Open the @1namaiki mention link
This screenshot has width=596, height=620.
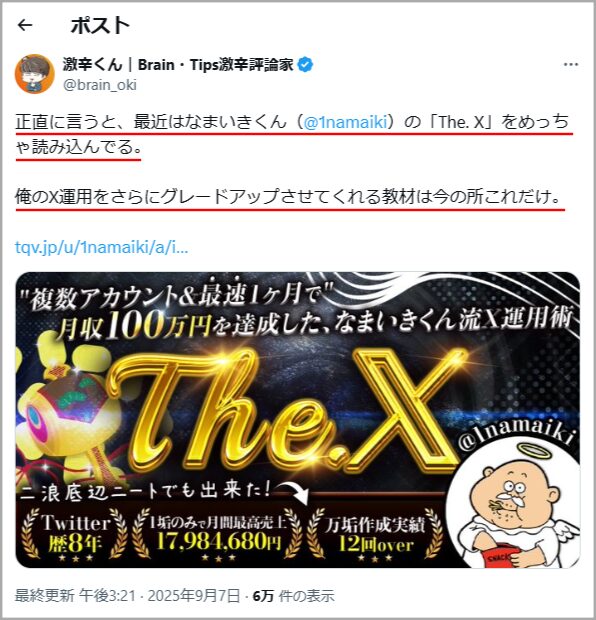click(345, 122)
